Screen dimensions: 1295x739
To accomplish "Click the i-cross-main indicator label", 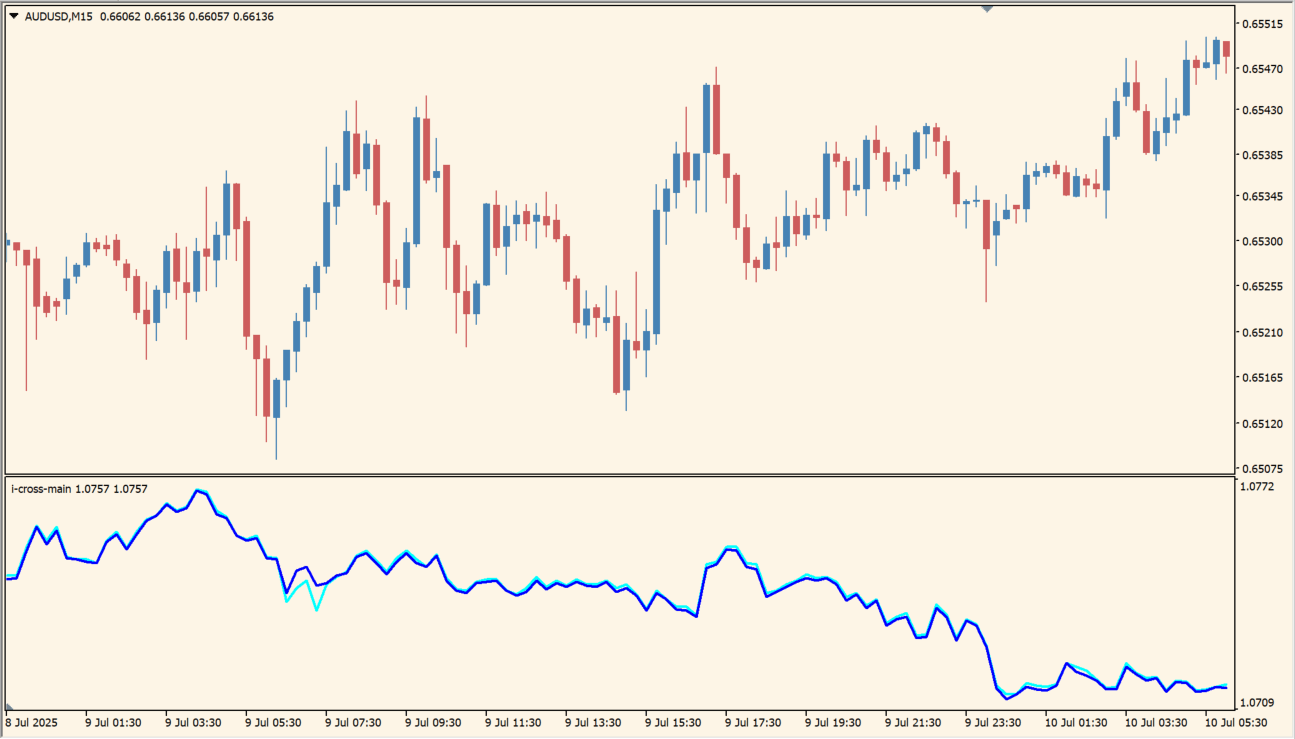I will tap(41, 489).
